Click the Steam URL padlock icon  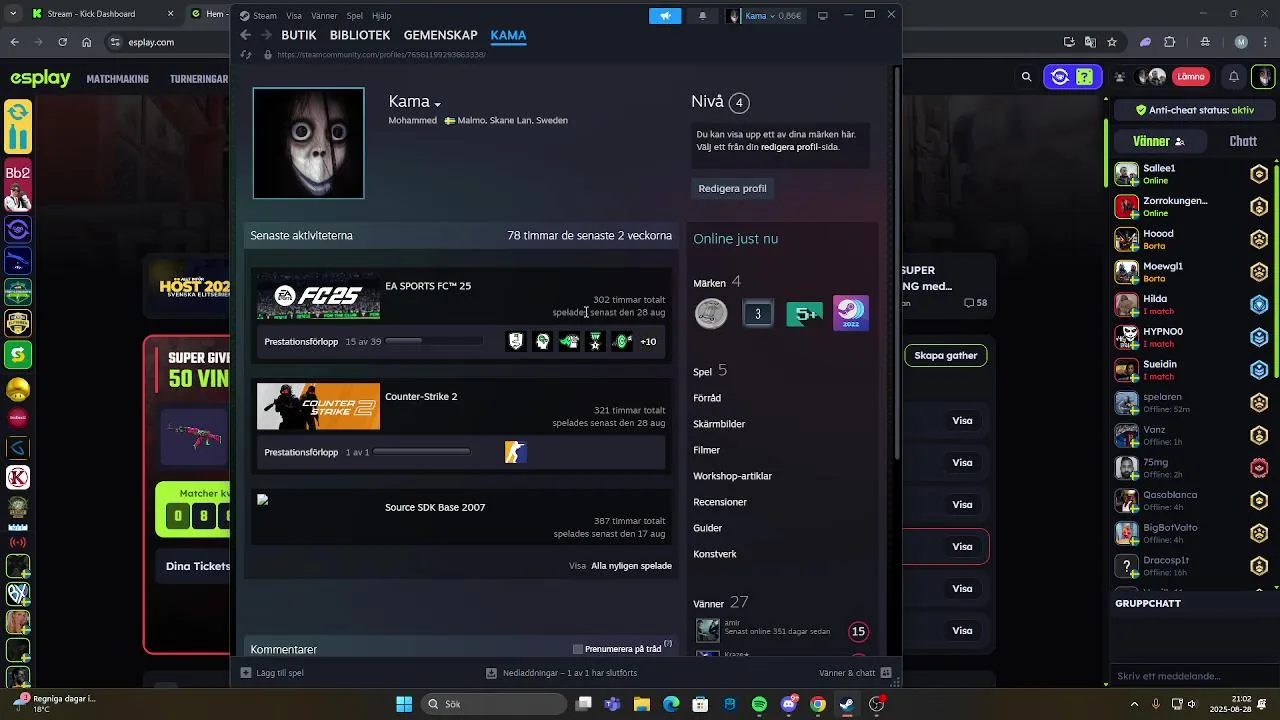pyautogui.click(x=268, y=55)
